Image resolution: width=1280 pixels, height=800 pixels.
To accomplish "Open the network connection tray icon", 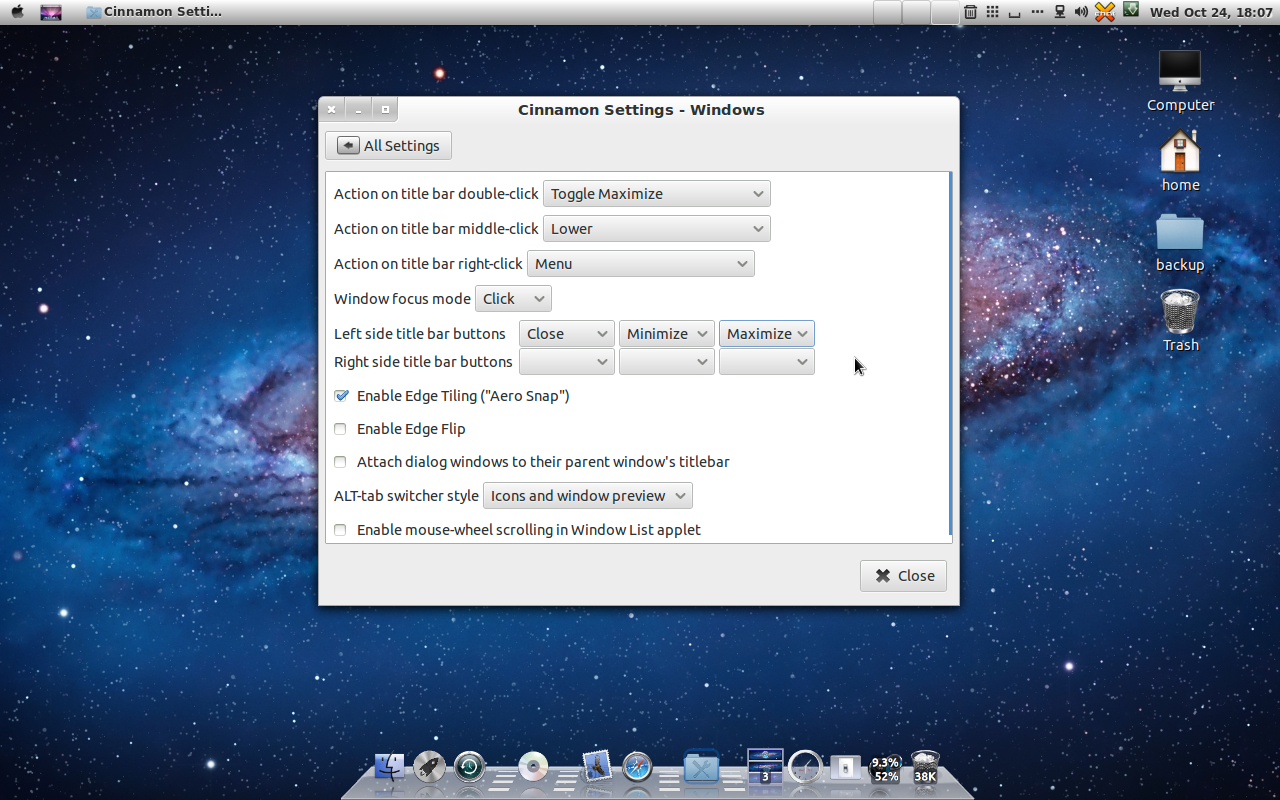I will [1059, 12].
